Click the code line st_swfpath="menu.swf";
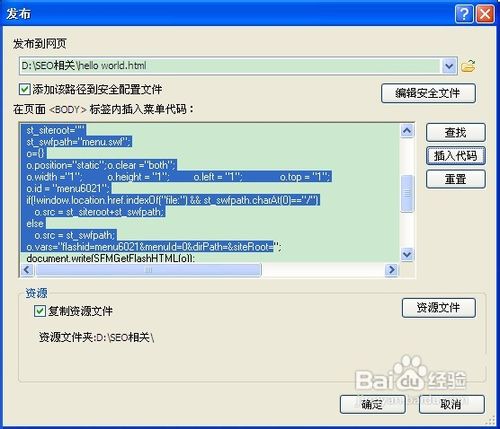Image resolution: width=500 pixels, height=429 pixels. (79, 142)
